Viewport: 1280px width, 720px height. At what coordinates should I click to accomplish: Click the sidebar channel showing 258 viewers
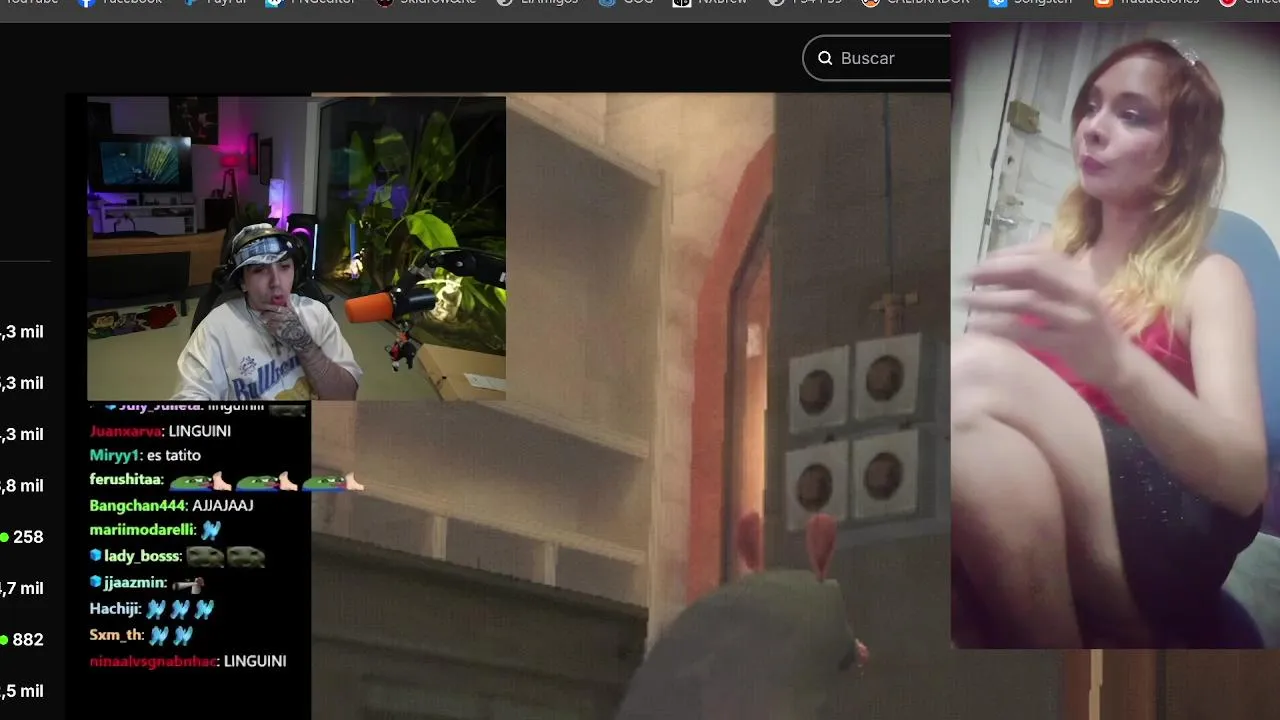click(22, 537)
